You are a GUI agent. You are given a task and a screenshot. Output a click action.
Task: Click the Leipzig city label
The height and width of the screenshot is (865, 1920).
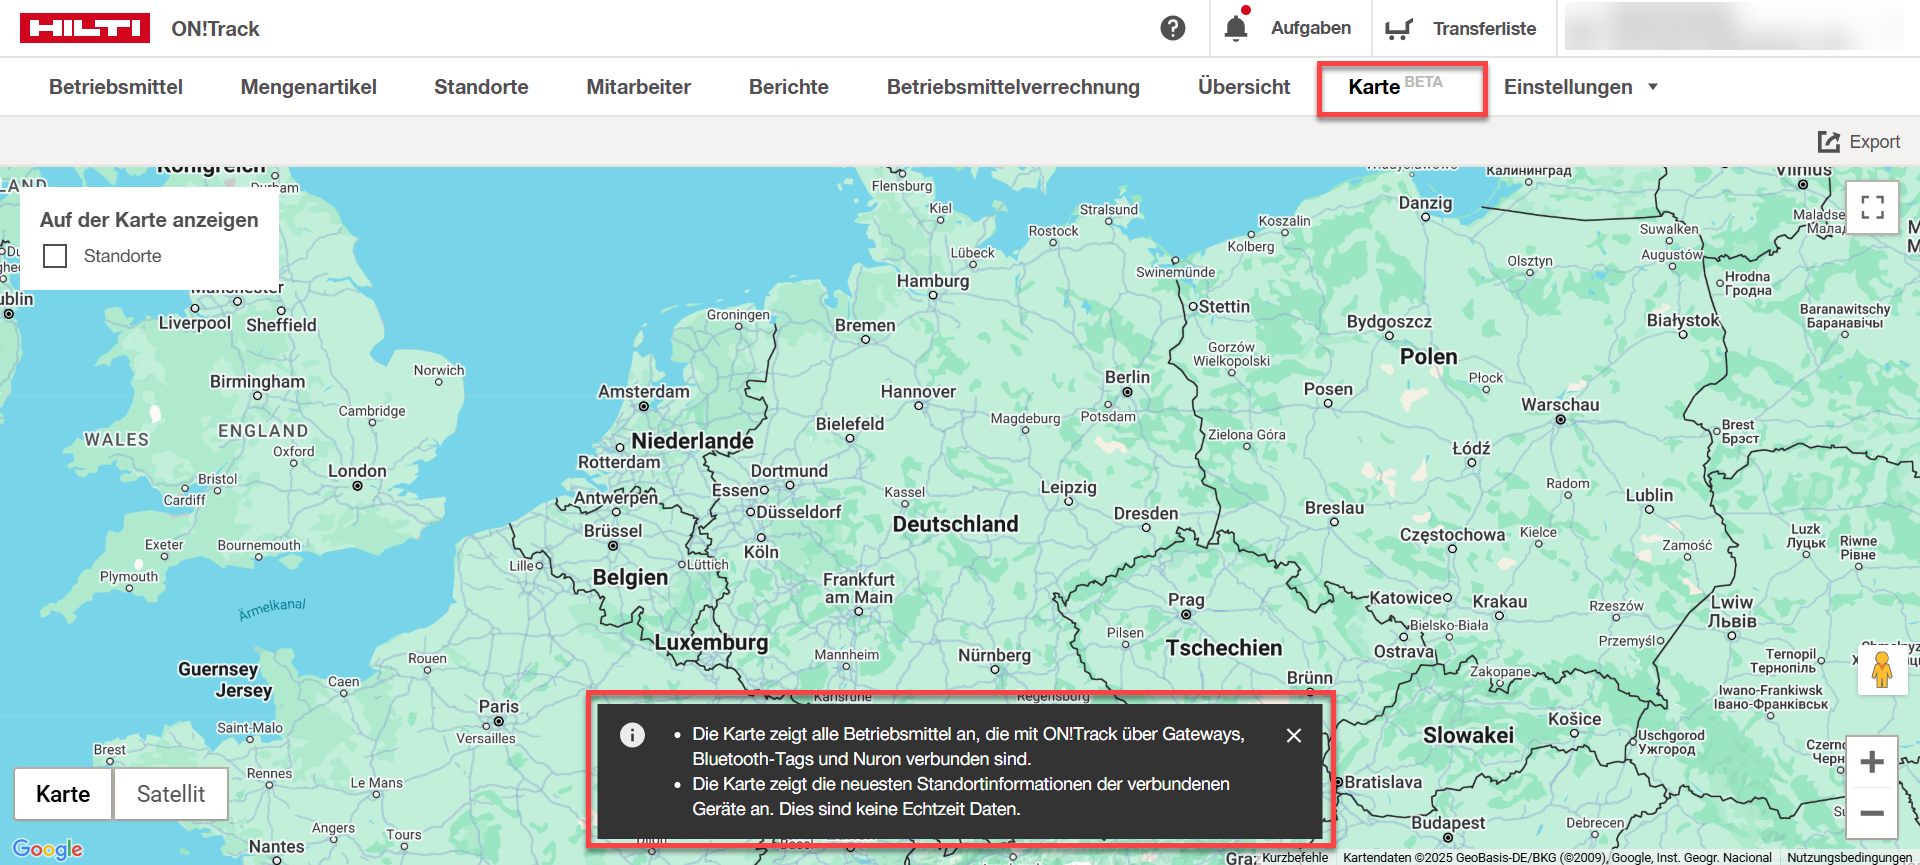click(1068, 488)
